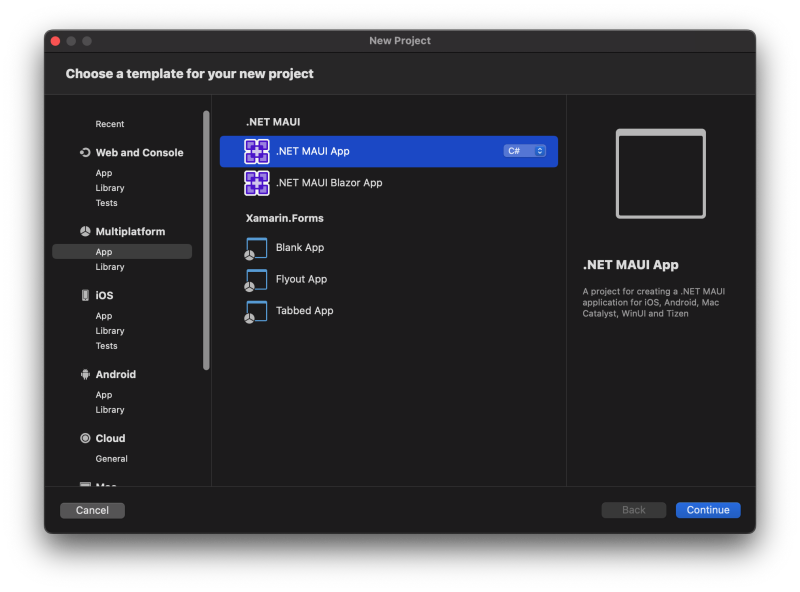Select General under Cloud
The image size is (800, 592).
pos(111,459)
